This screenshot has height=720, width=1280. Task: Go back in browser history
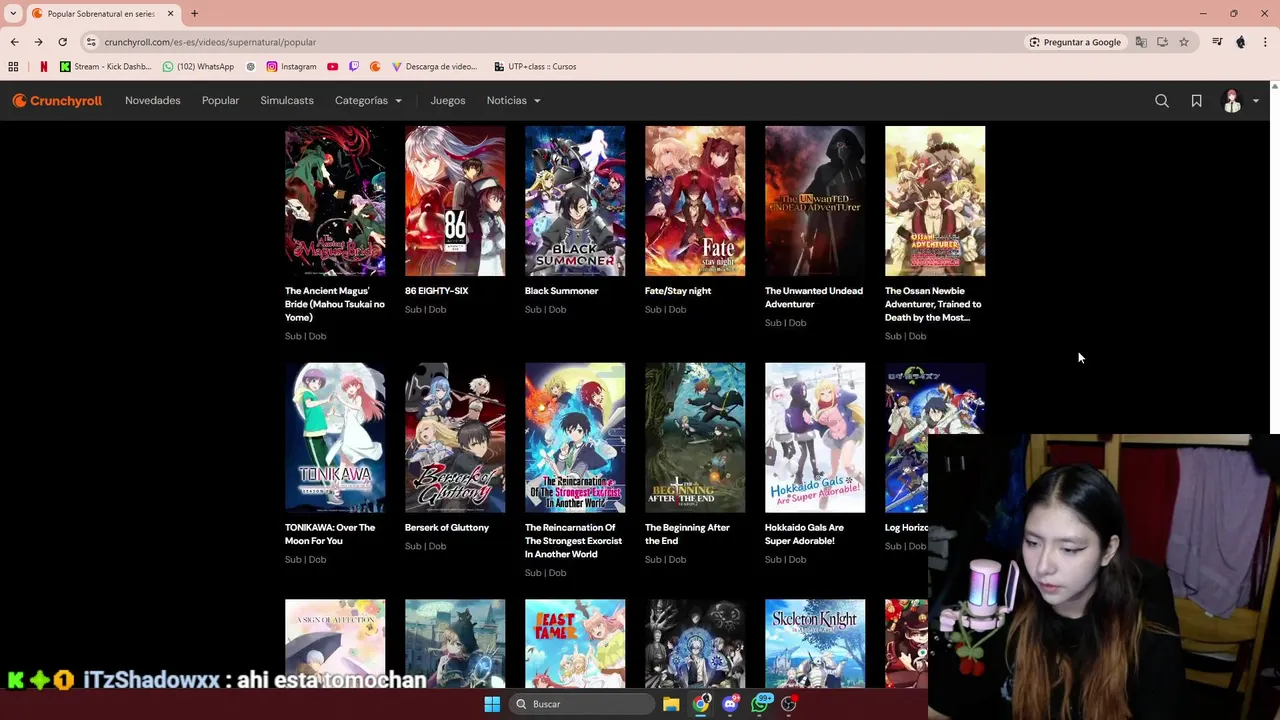tap(14, 42)
